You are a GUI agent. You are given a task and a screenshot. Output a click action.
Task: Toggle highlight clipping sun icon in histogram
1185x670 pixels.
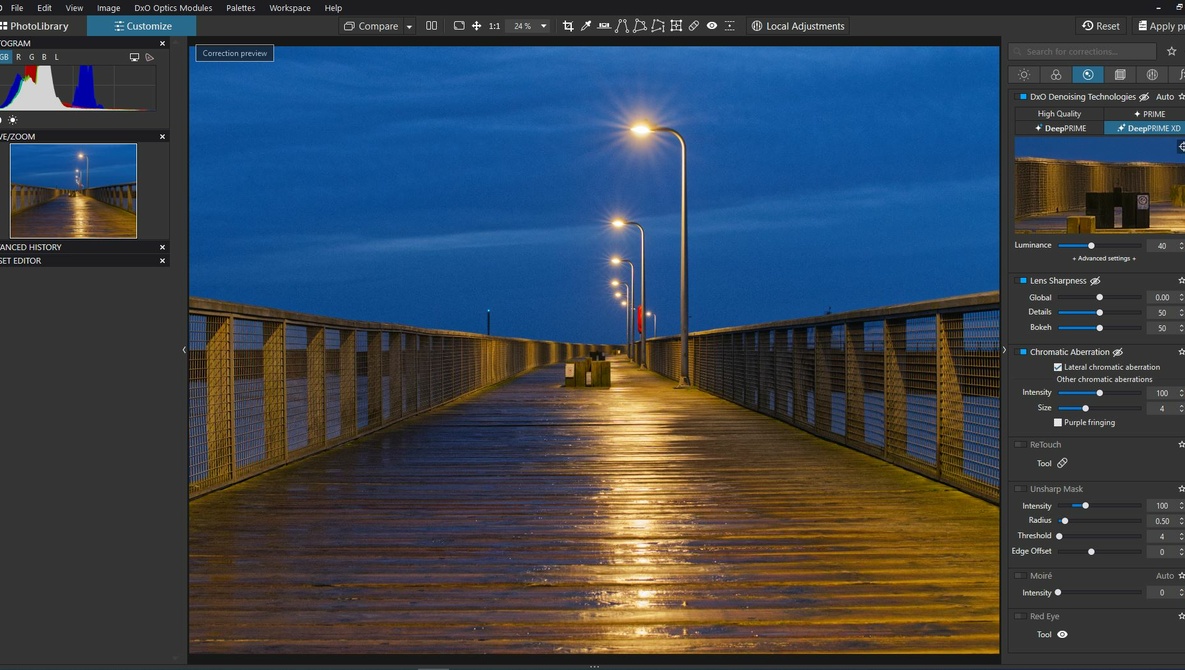[x=13, y=119]
